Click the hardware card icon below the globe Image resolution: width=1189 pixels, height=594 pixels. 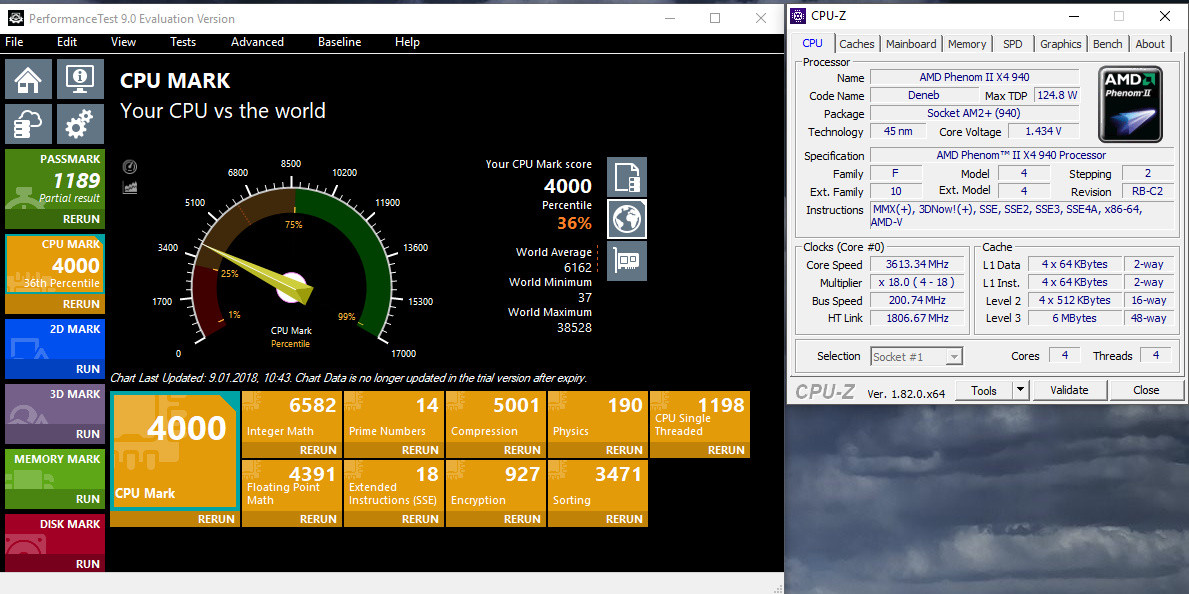[627, 262]
